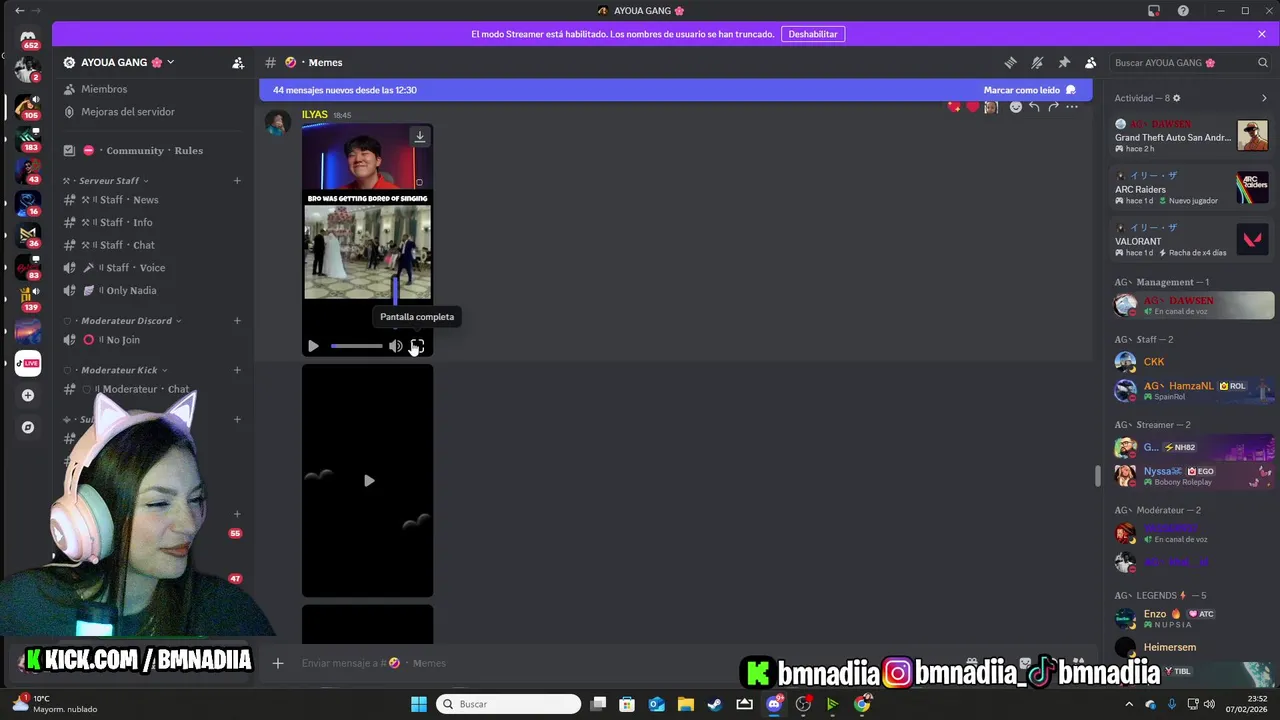The height and width of the screenshot is (720, 1280).
Task: Collapse the Serveur Staff category
Action: [109, 181]
